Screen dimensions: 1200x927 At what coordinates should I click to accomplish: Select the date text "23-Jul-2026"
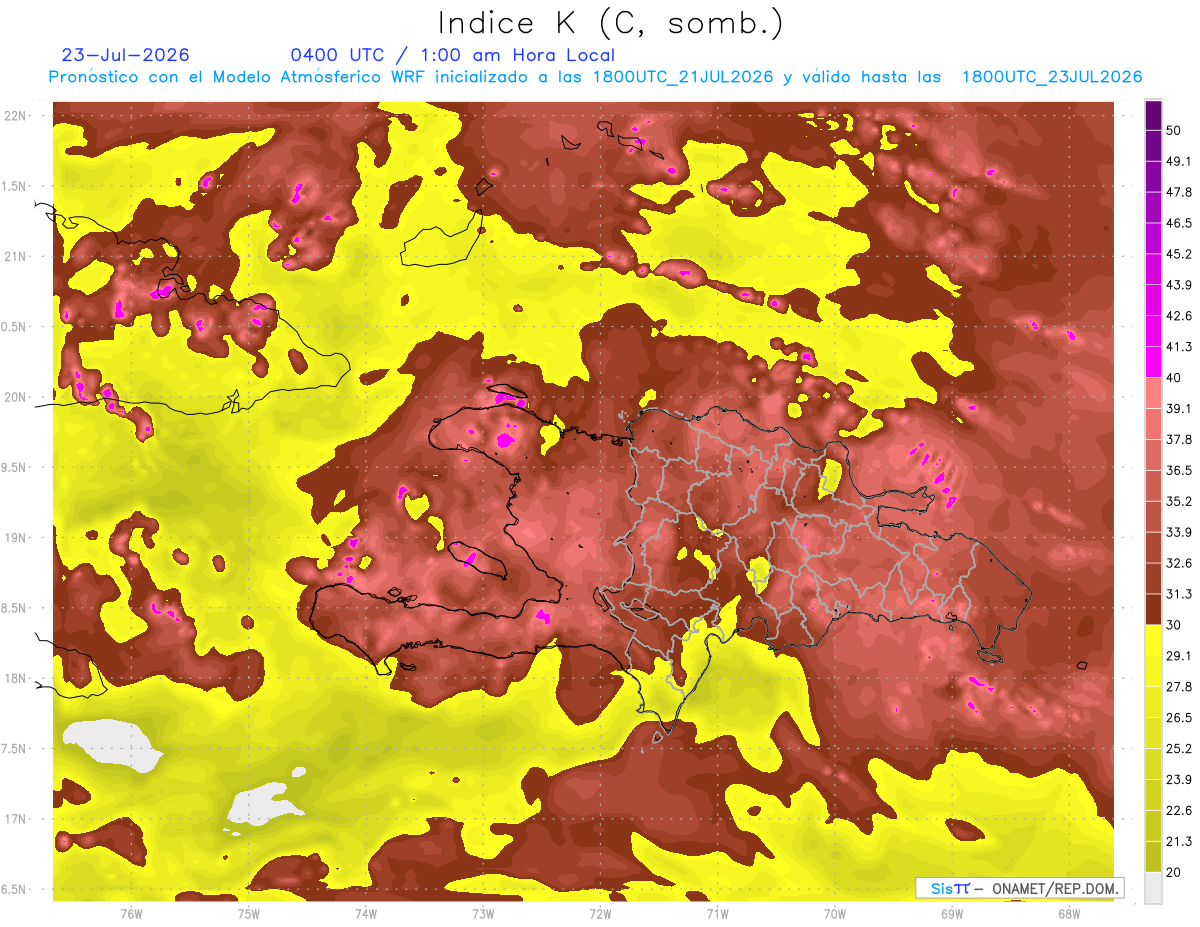pos(125,55)
